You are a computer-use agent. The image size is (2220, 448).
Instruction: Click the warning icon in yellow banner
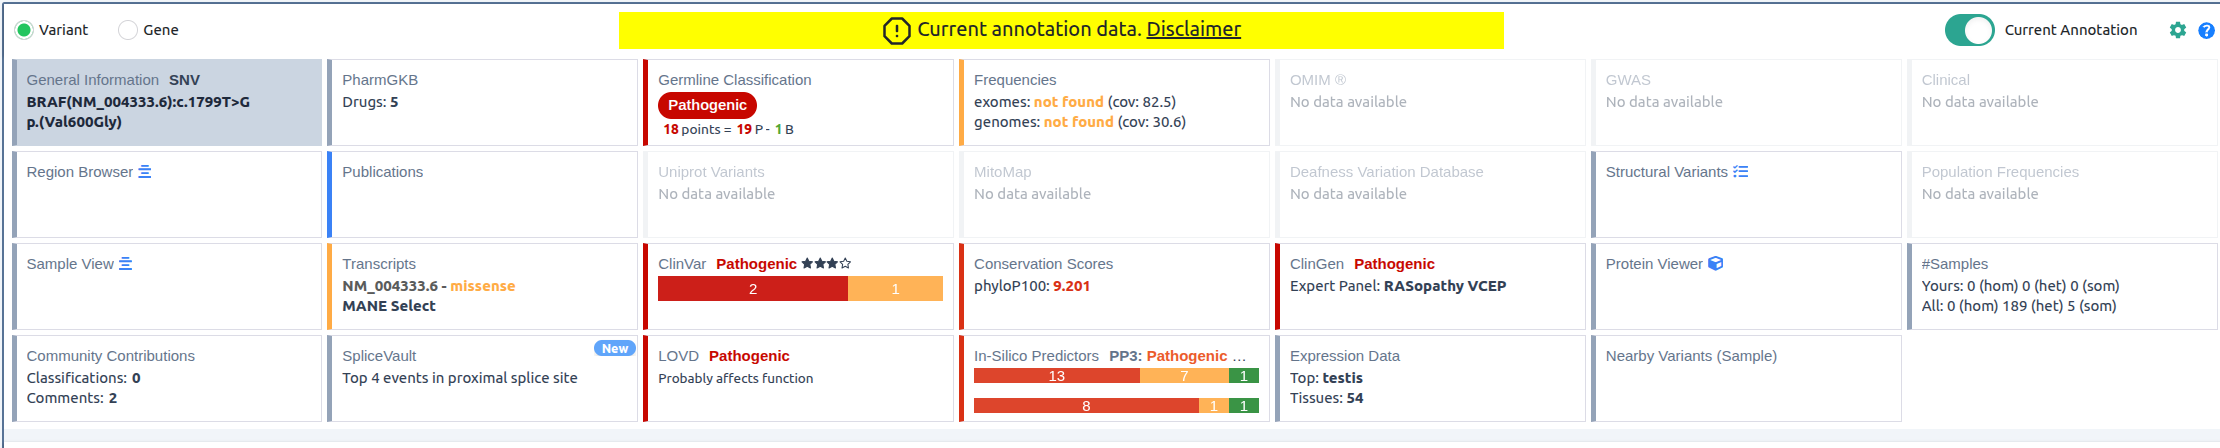[896, 30]
